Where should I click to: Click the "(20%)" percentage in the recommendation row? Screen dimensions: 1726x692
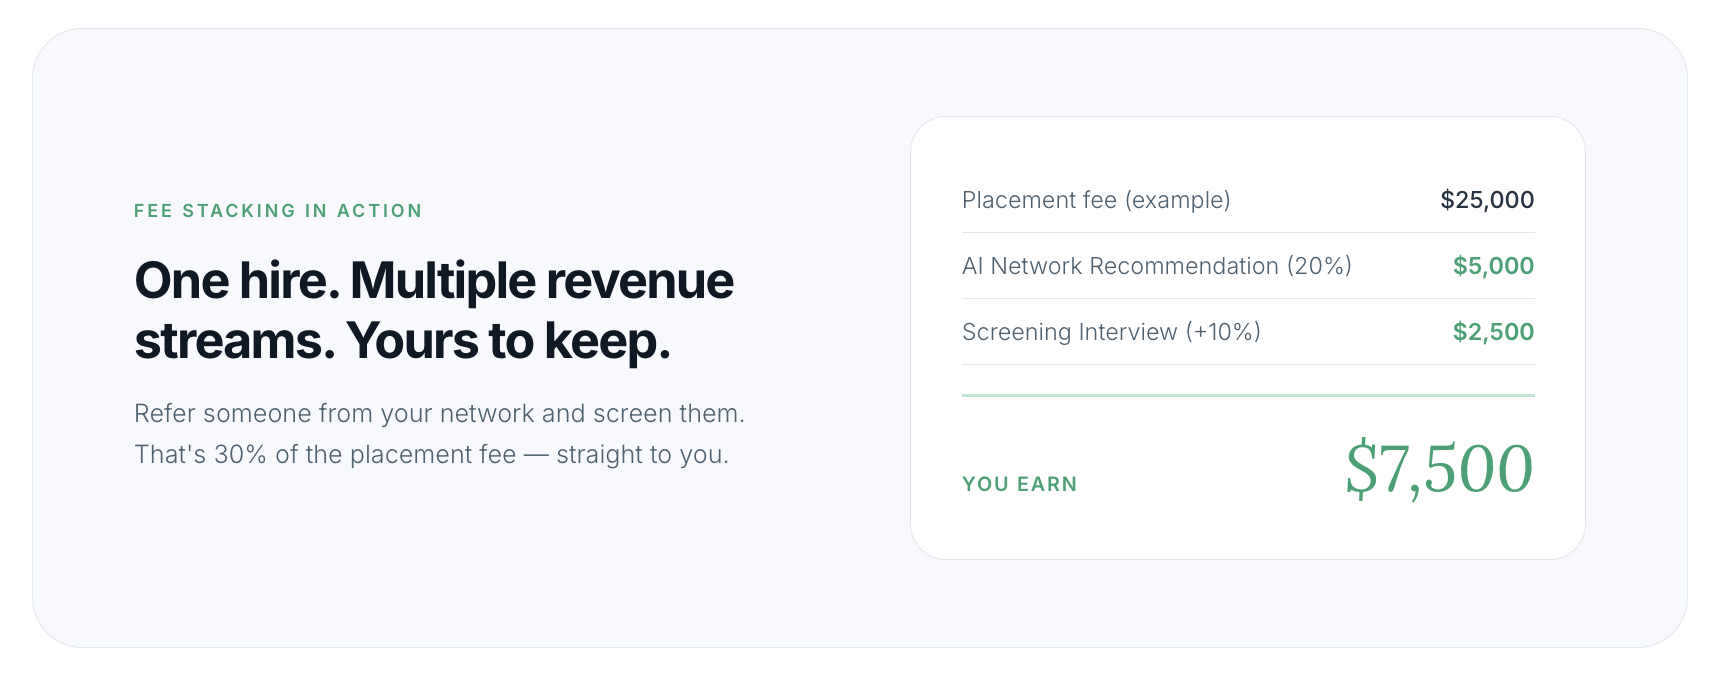click(1319, 266)
